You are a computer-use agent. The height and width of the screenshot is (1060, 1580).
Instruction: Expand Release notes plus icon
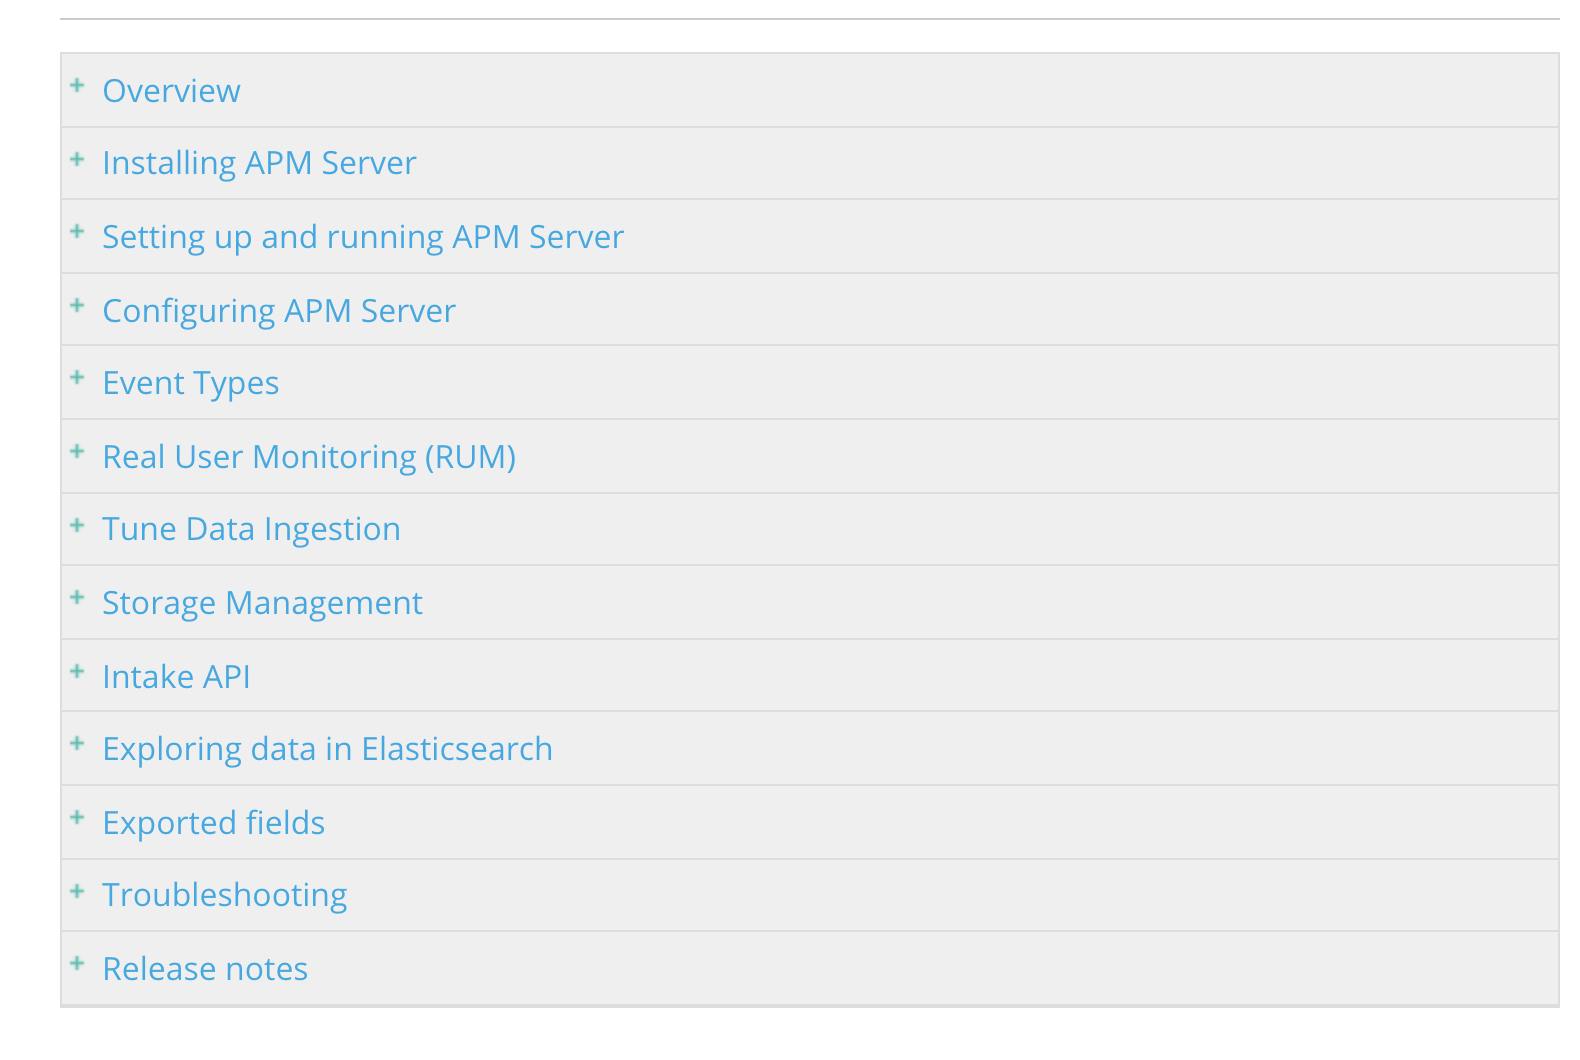point(77,964)
